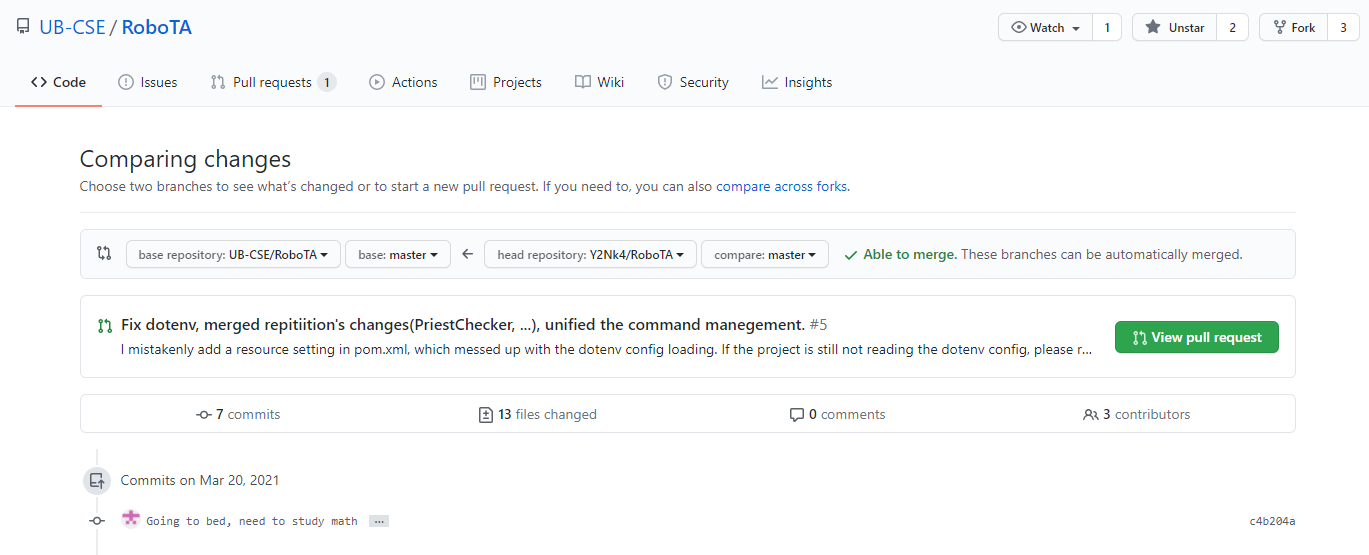The image size is (1369, 555).
Task: Click the Pull requests count badge 1
Action: 327,82
